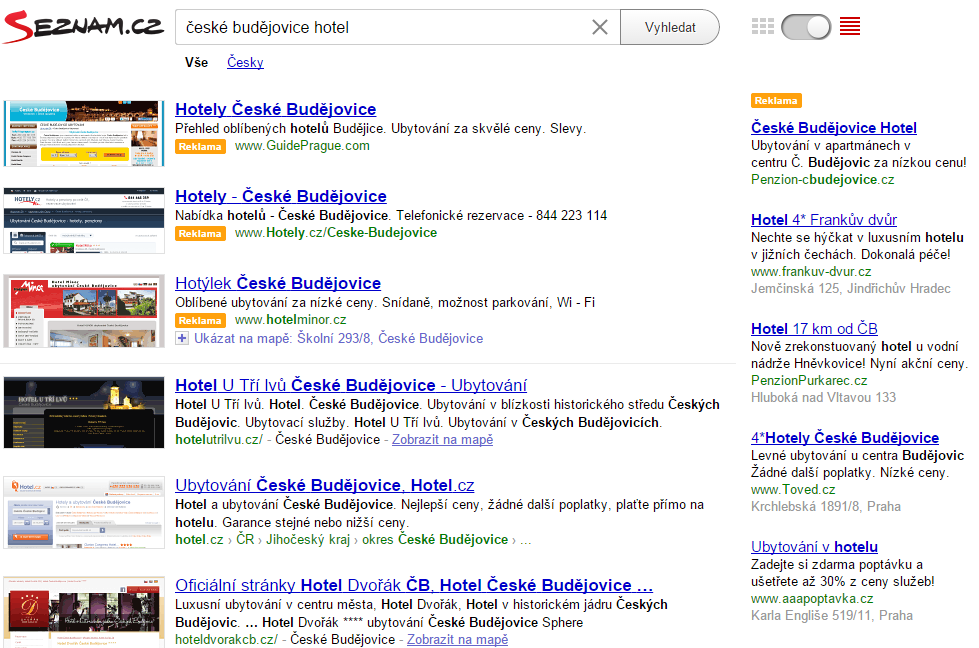Image resolution: width=979 pixels, height=648 pixels.
Task: Click okres České Budějovice in the breadcrumb
Action: click(x=435, y=539)
